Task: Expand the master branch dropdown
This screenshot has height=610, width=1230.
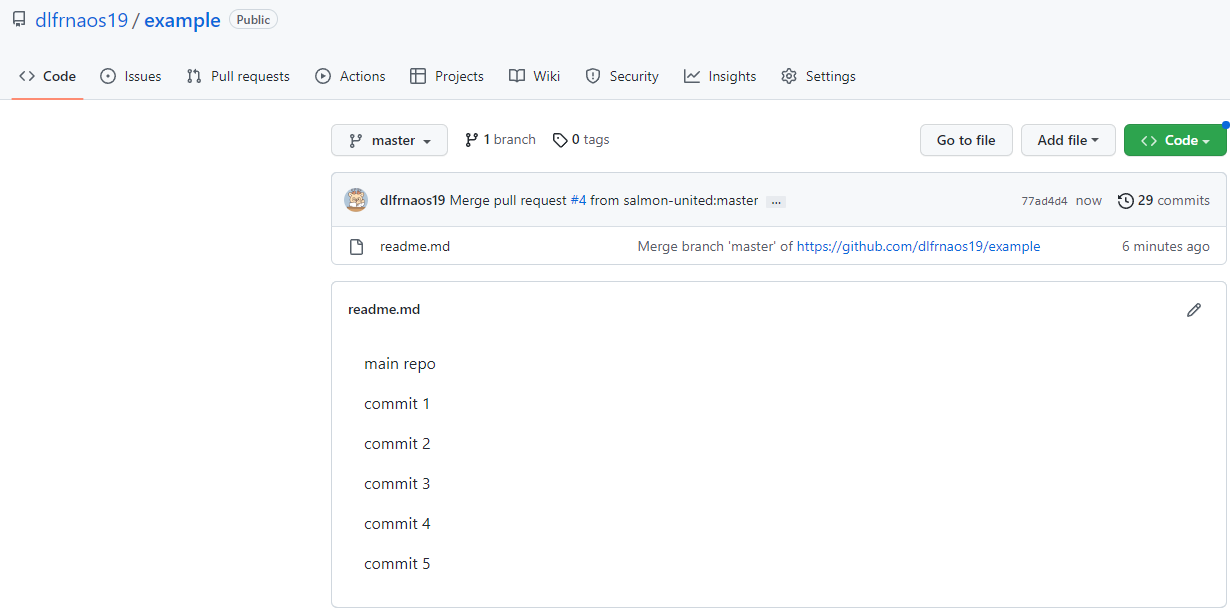Action: point(389,140)
